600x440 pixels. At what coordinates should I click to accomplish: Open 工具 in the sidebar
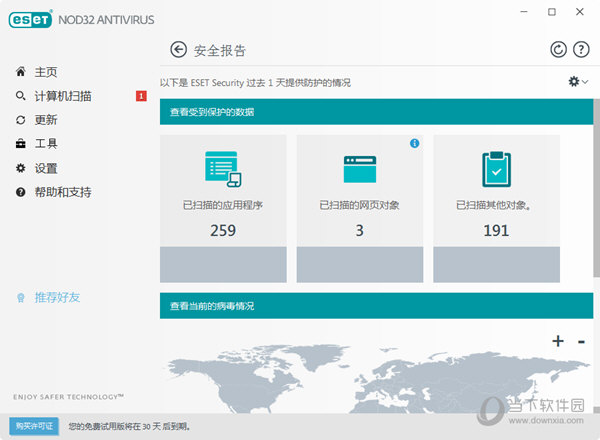46,144
